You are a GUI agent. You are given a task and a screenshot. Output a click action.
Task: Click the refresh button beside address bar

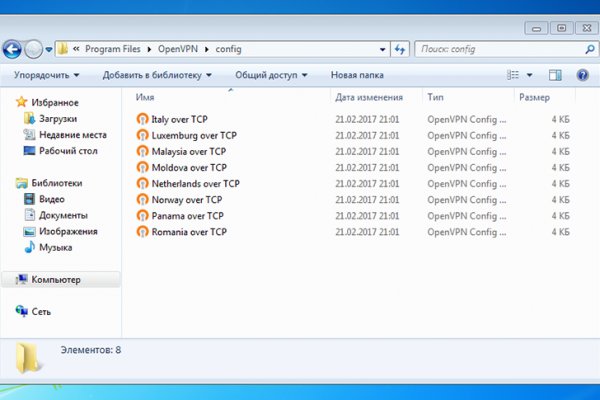point(400,48)
